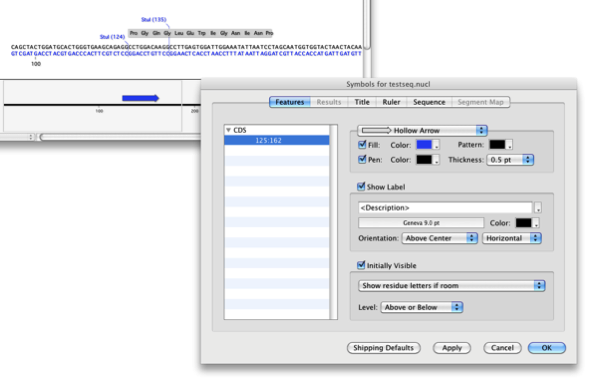
Task: Switch to the Ruler tab
Action: (x=391, y=102)
